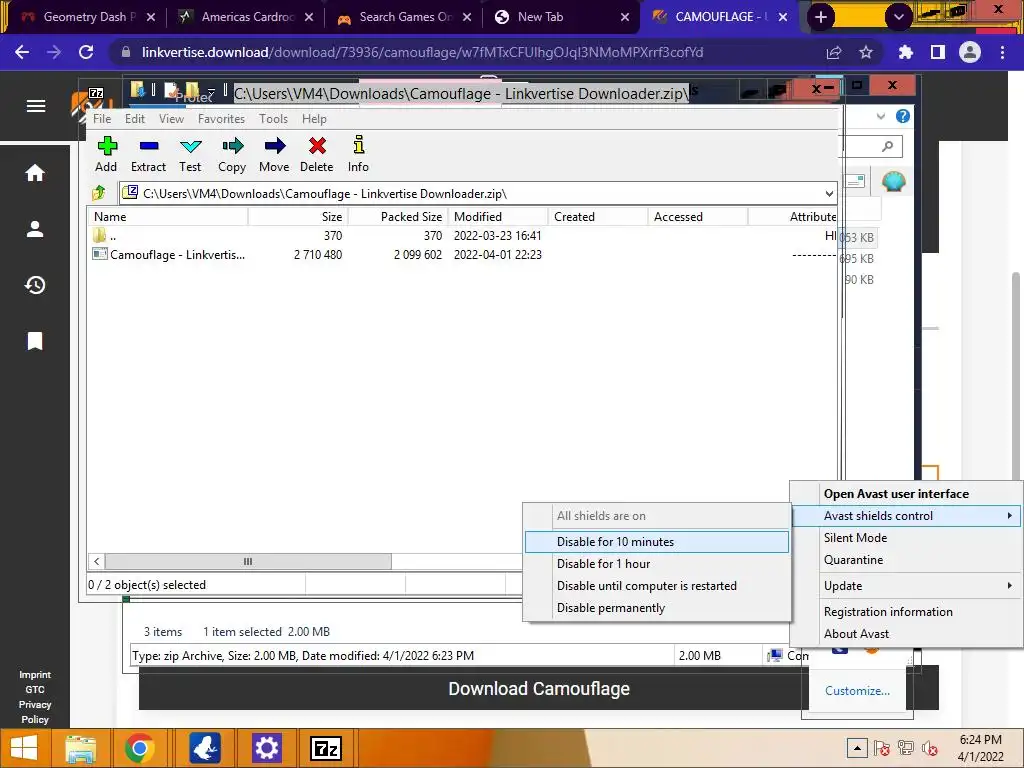Select Avast Silent Mode
The image size is (1024, 768).
click(x=906, y=537)
